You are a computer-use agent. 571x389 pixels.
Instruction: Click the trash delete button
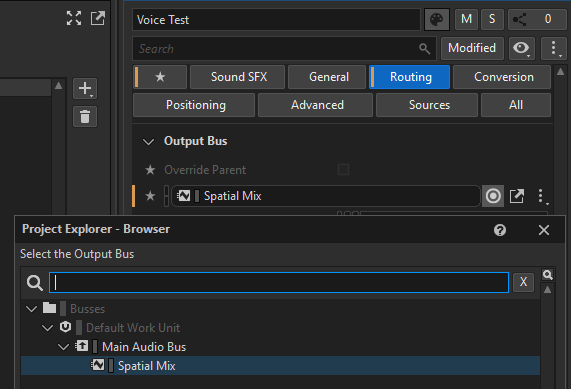85,117
